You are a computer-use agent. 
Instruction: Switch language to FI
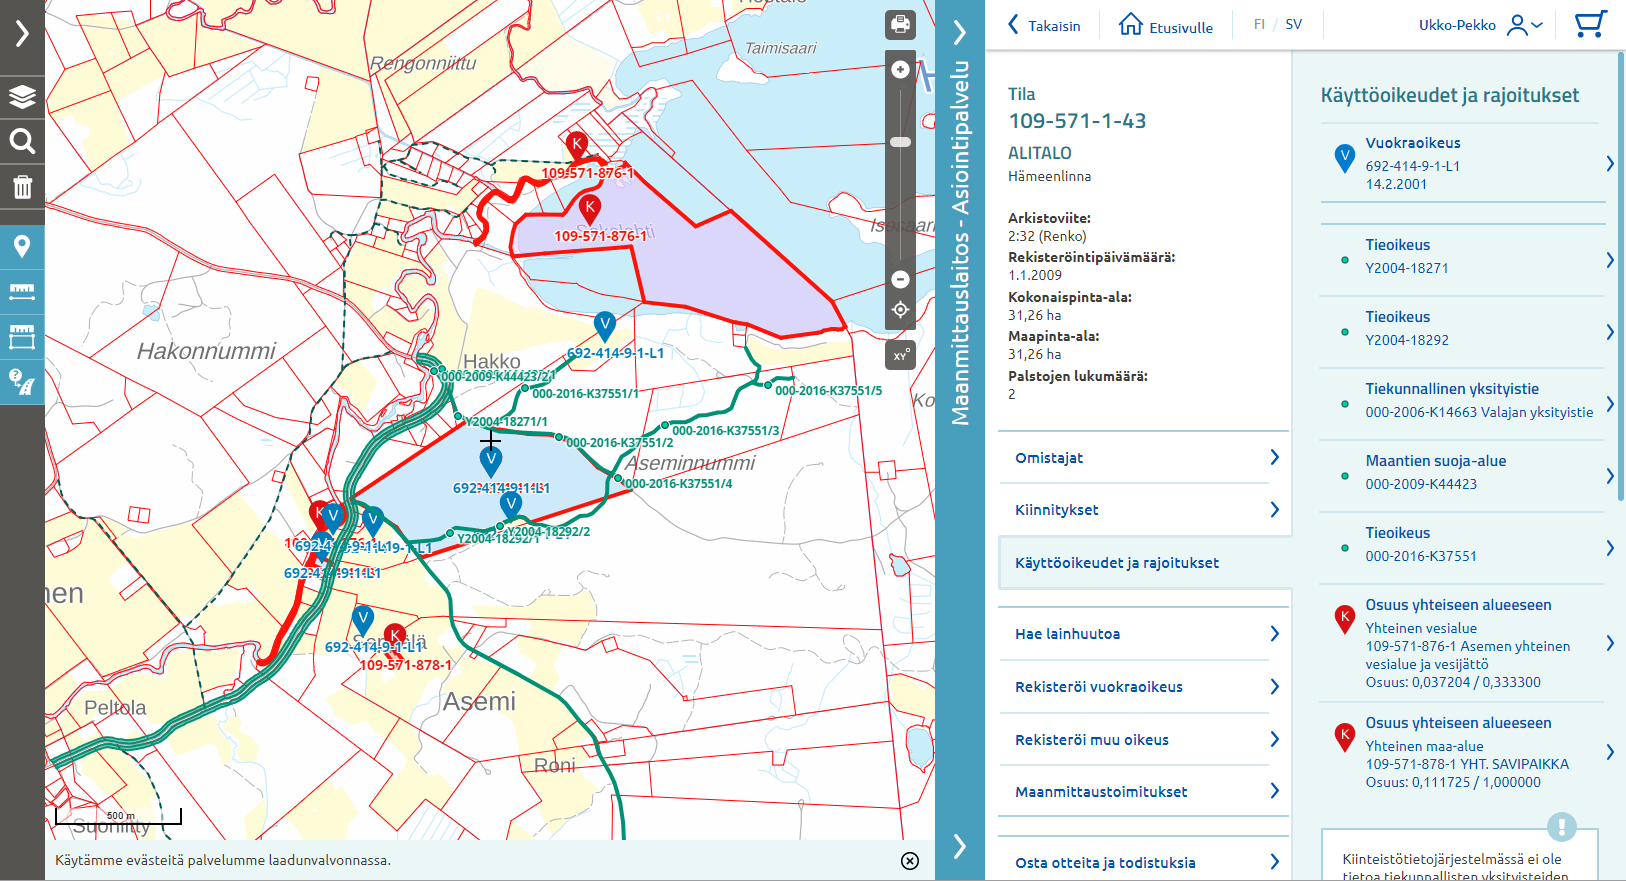(x=1259, y=25)
